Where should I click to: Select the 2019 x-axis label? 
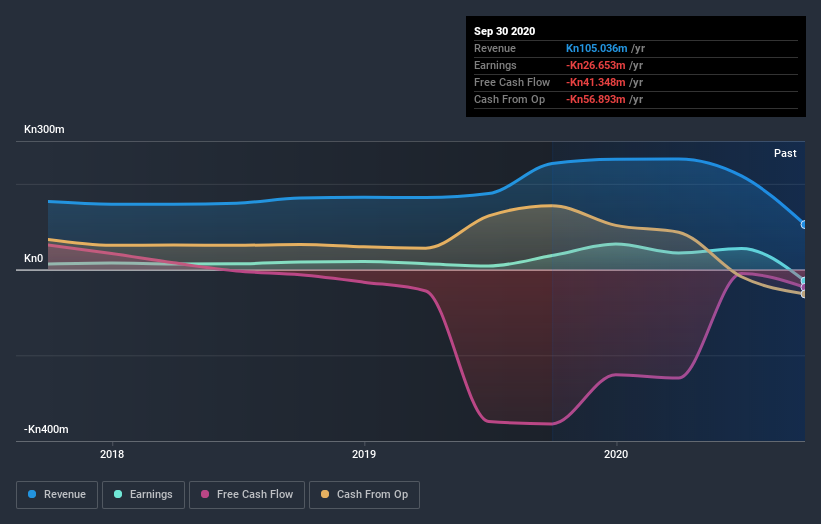(364, 454)
